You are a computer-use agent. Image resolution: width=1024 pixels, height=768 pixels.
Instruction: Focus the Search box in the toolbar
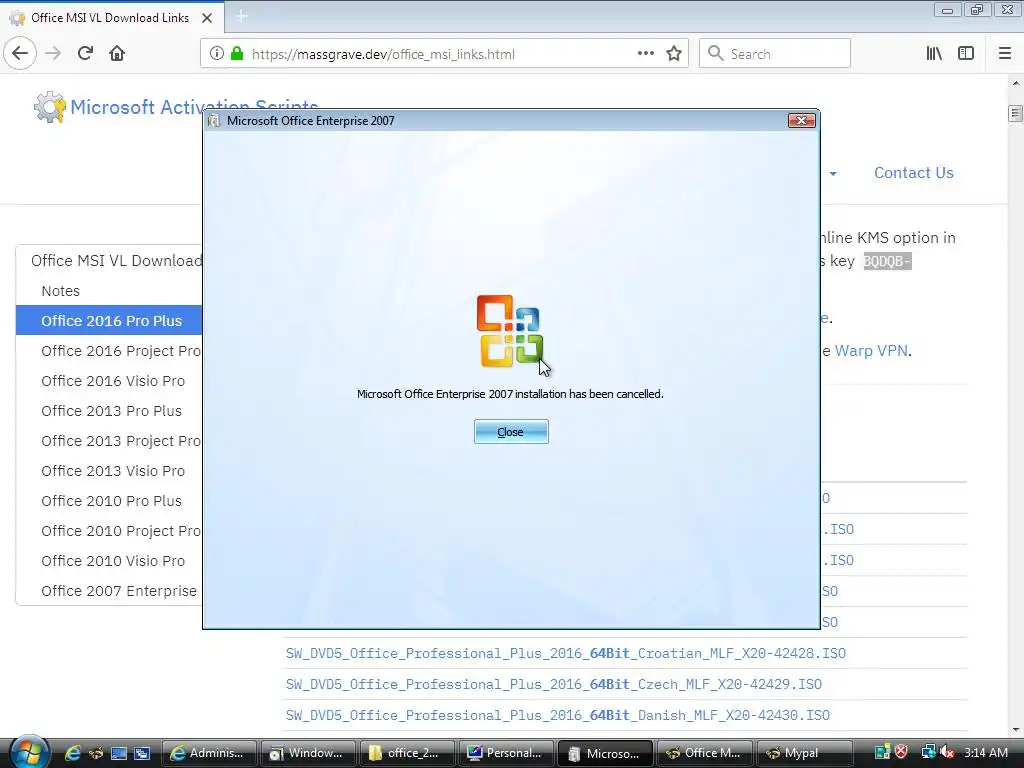click(x=775, y=54)
